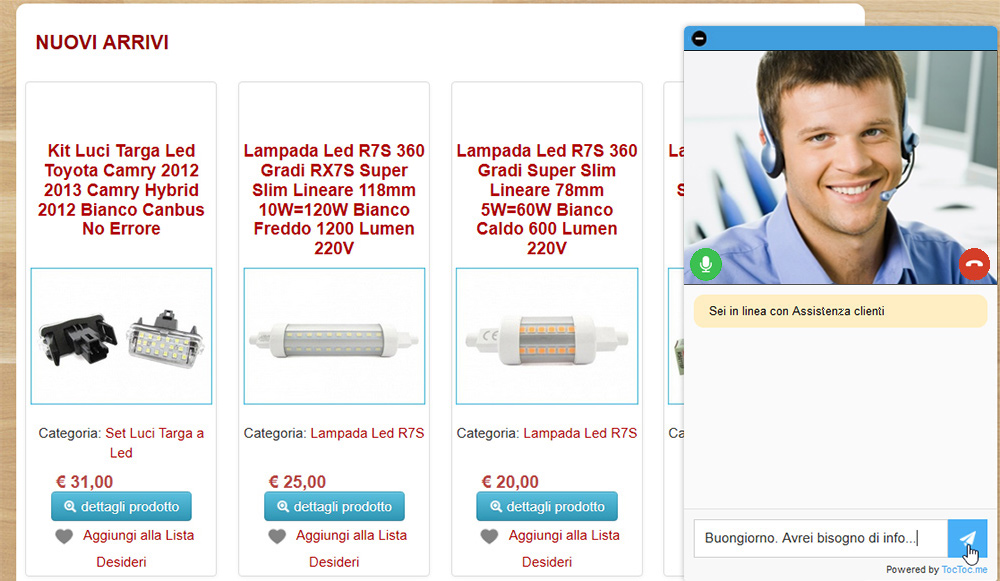Click in the chat message input field
The height and width of the screenshot is (581, 1000).
(820, 539)
